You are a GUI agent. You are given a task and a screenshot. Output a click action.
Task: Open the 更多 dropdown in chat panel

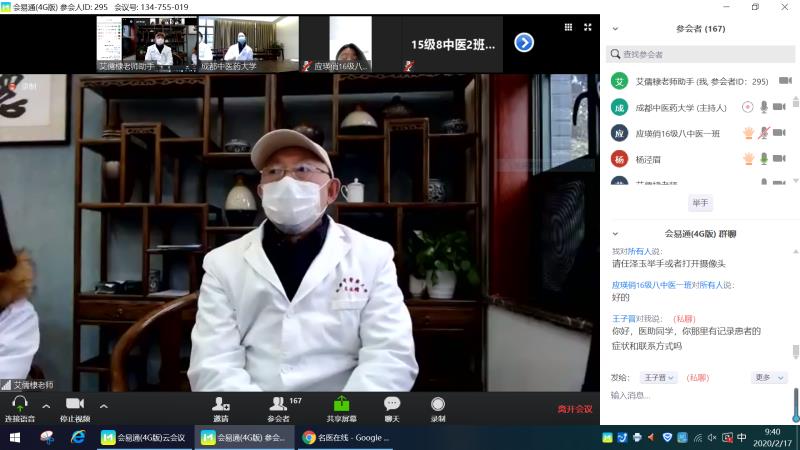[x=769, y=377]
